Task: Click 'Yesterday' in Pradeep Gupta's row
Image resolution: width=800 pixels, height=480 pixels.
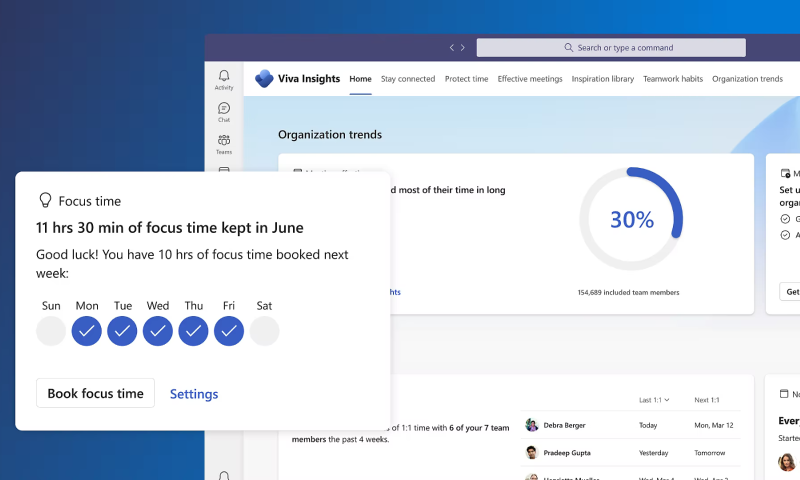Action: click(654, 452)
